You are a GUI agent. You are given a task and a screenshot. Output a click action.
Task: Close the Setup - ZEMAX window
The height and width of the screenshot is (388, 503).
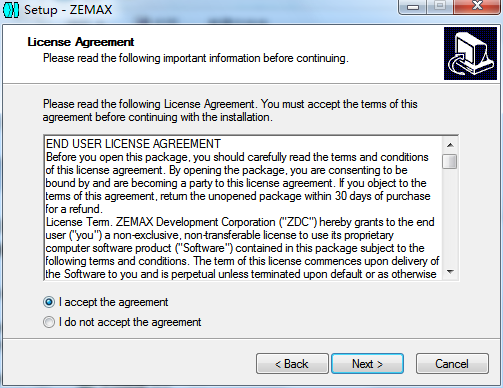coord(477,7)
